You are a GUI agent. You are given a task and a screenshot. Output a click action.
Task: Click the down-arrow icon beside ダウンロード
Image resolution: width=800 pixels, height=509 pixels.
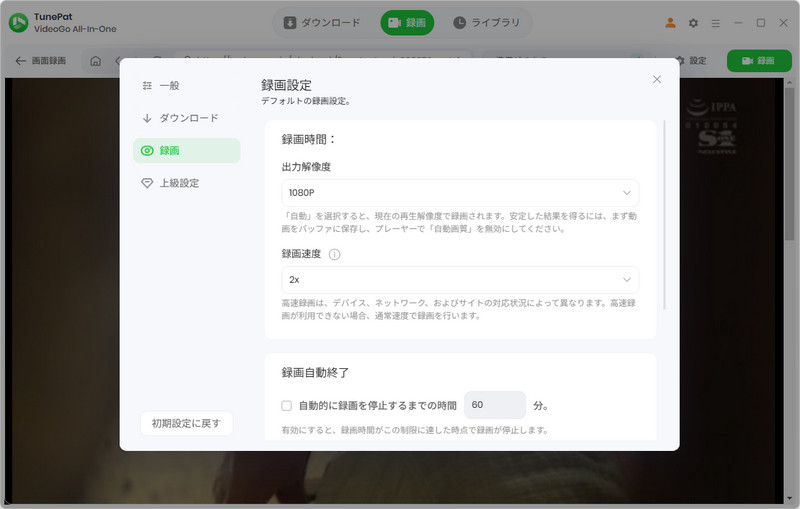click(x=147, y=118)
